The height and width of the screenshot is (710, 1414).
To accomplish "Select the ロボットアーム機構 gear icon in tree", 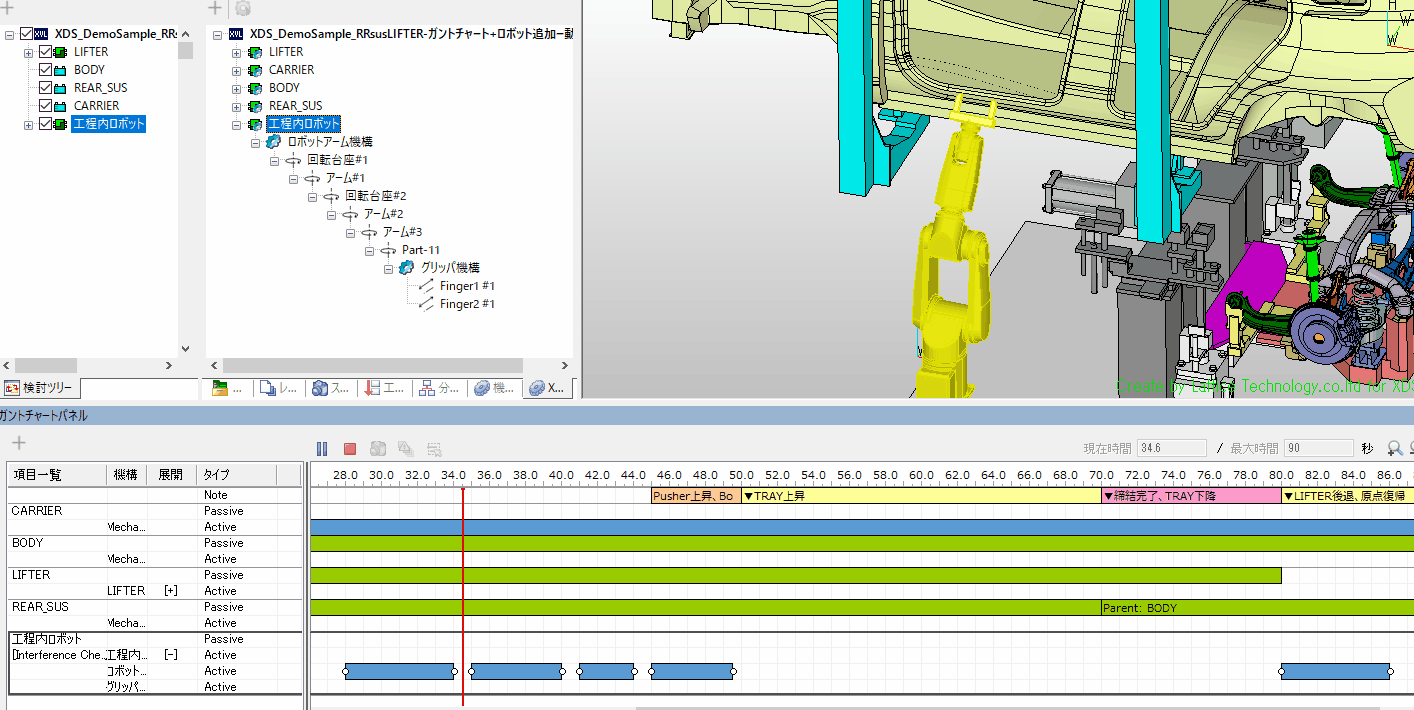I will coord(273,142).
